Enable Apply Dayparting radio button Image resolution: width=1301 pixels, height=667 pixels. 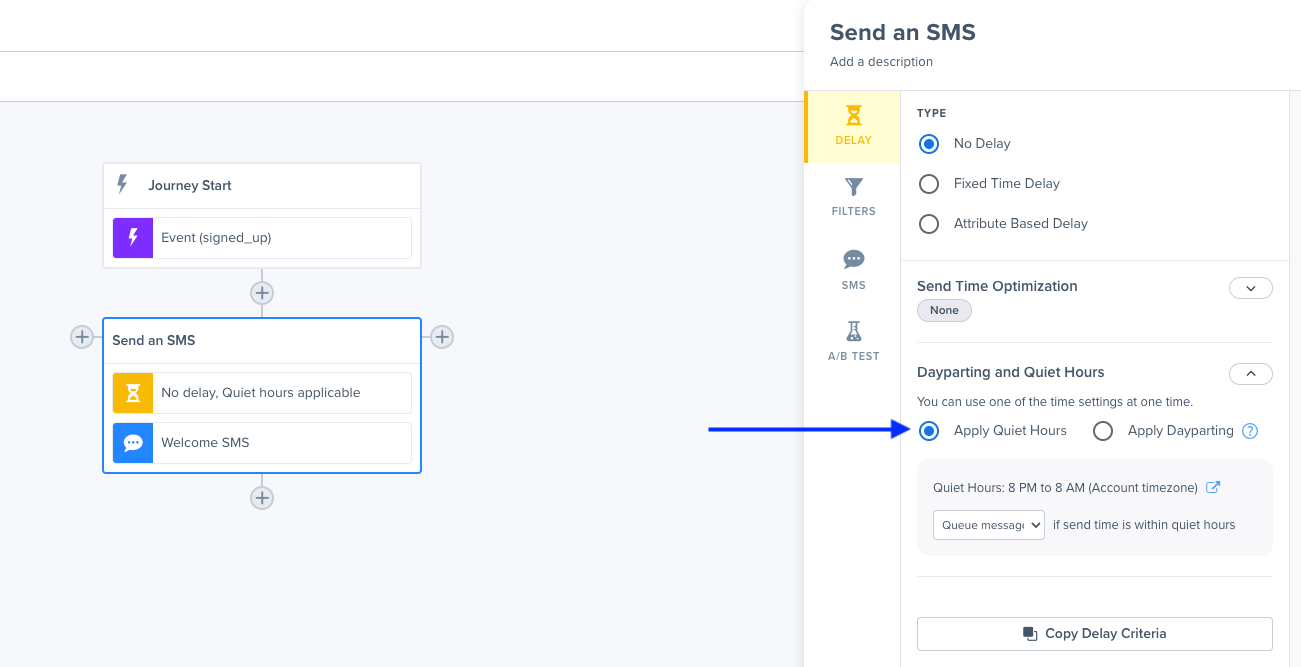click(x=1103, y=431)
